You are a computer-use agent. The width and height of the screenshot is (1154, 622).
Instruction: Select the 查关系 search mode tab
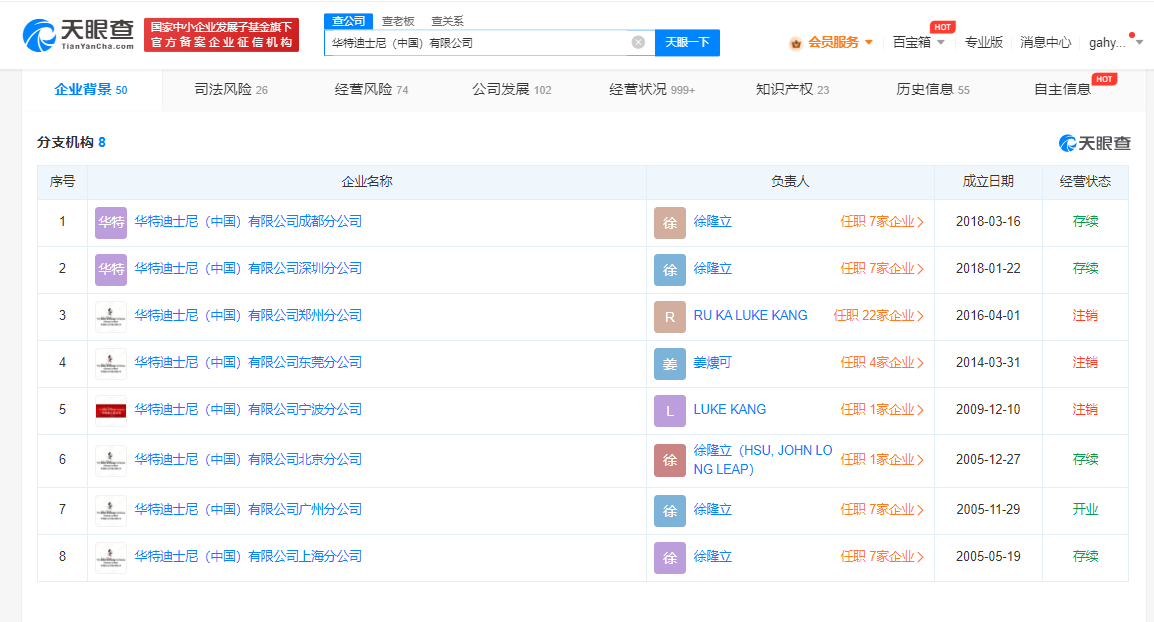coord(447,21)
